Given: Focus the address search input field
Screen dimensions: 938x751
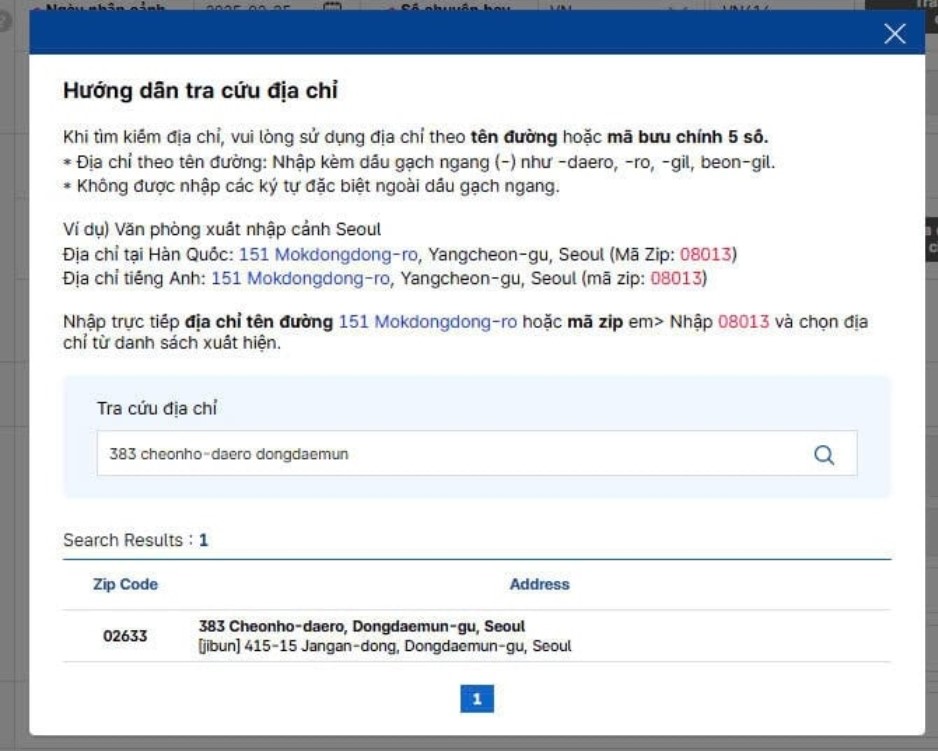Looking at the screenshot, I should tap(450, 454).
